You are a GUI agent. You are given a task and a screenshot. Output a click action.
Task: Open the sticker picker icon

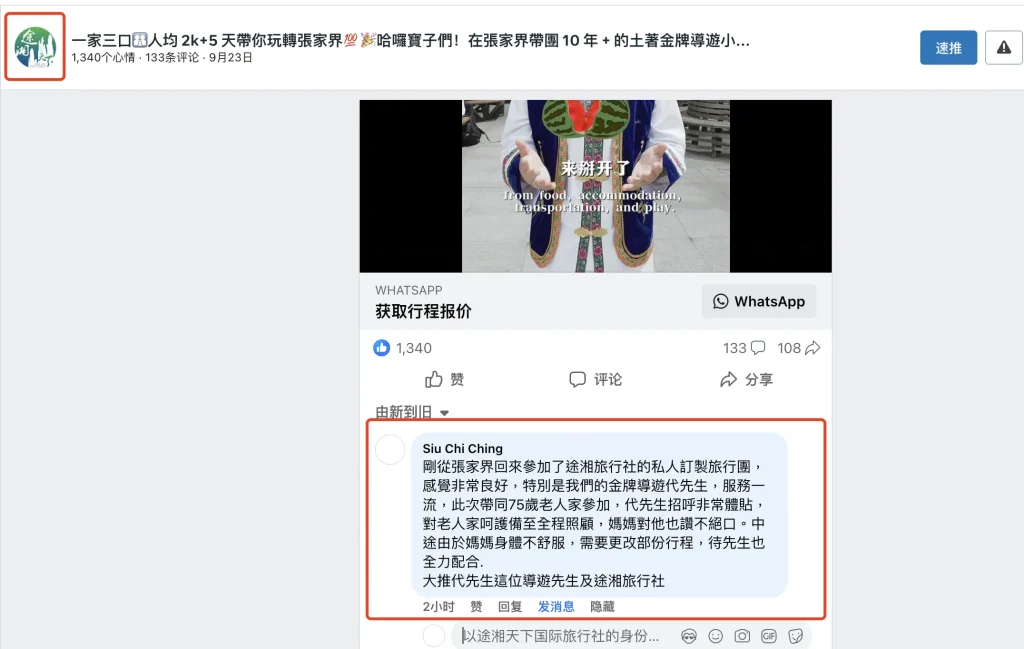(x=795, y=636)
